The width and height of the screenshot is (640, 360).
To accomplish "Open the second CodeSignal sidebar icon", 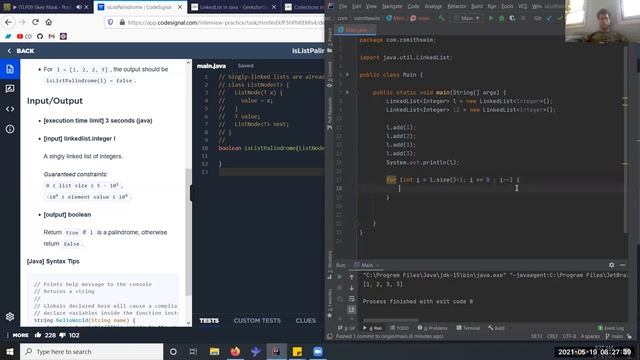I will [x=10, y=89].
